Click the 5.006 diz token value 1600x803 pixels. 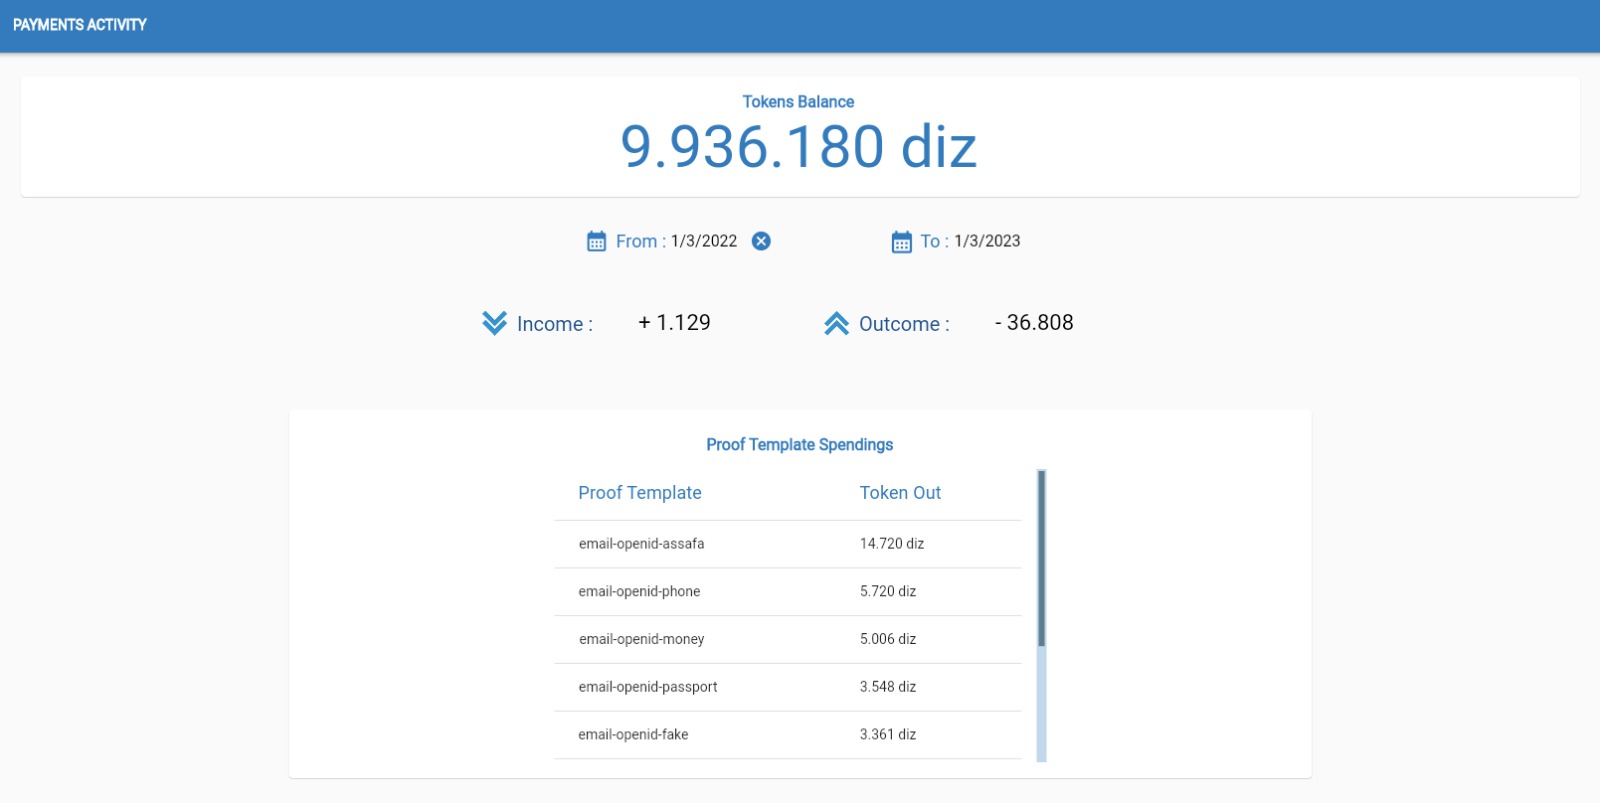tap(888, 639)
